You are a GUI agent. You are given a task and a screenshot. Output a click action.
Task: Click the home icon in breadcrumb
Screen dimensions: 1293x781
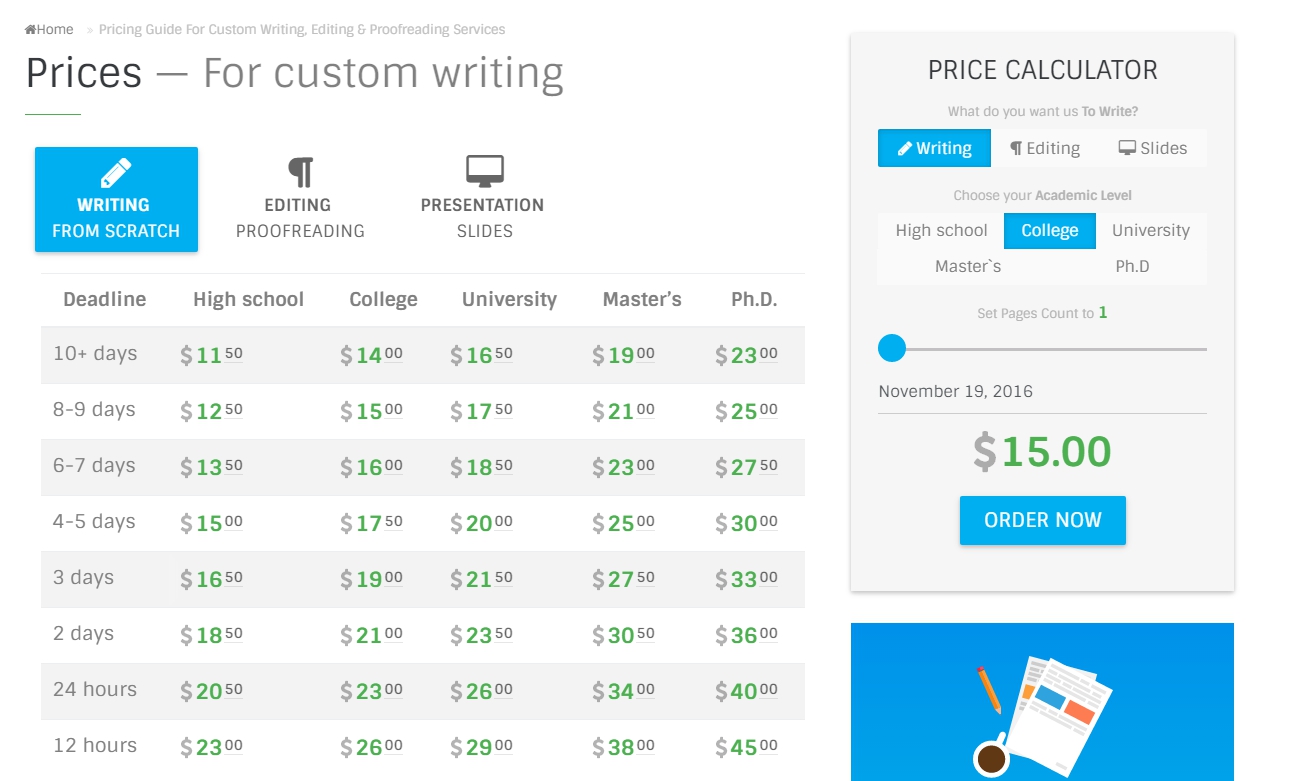(x=31, y=30)
